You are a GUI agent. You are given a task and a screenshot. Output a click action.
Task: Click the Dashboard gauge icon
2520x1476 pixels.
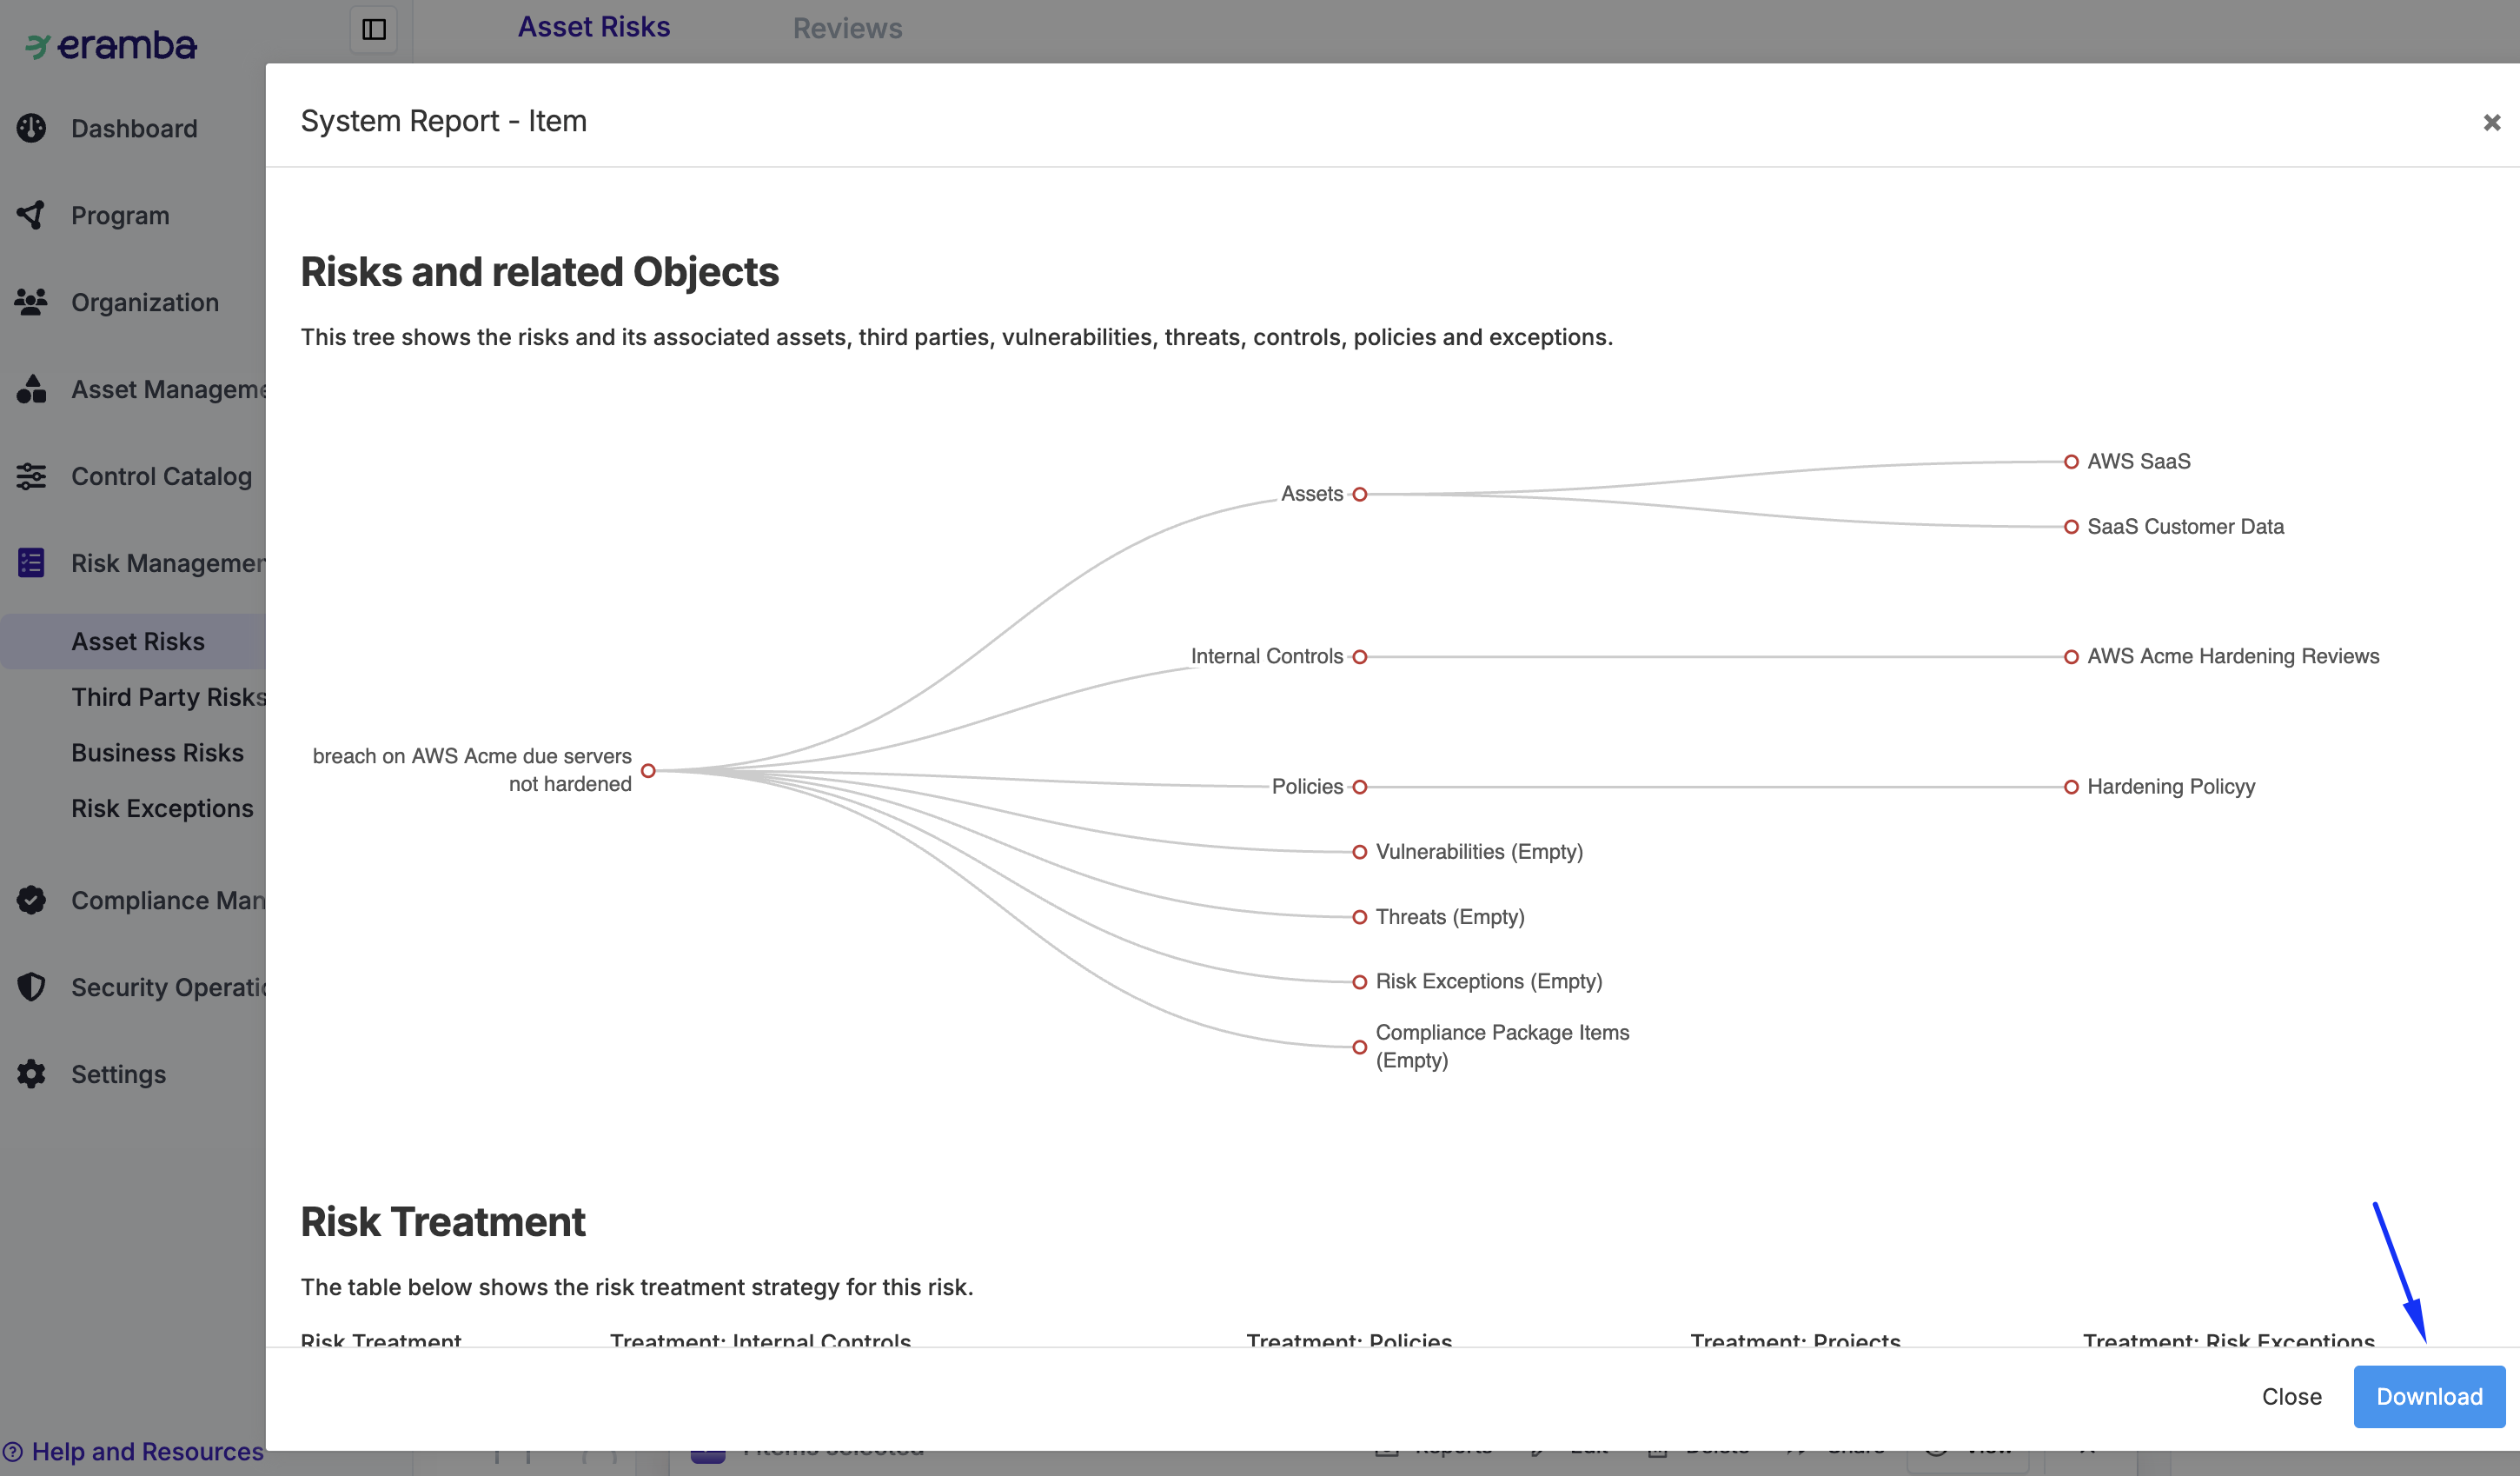tap(31, 128)
